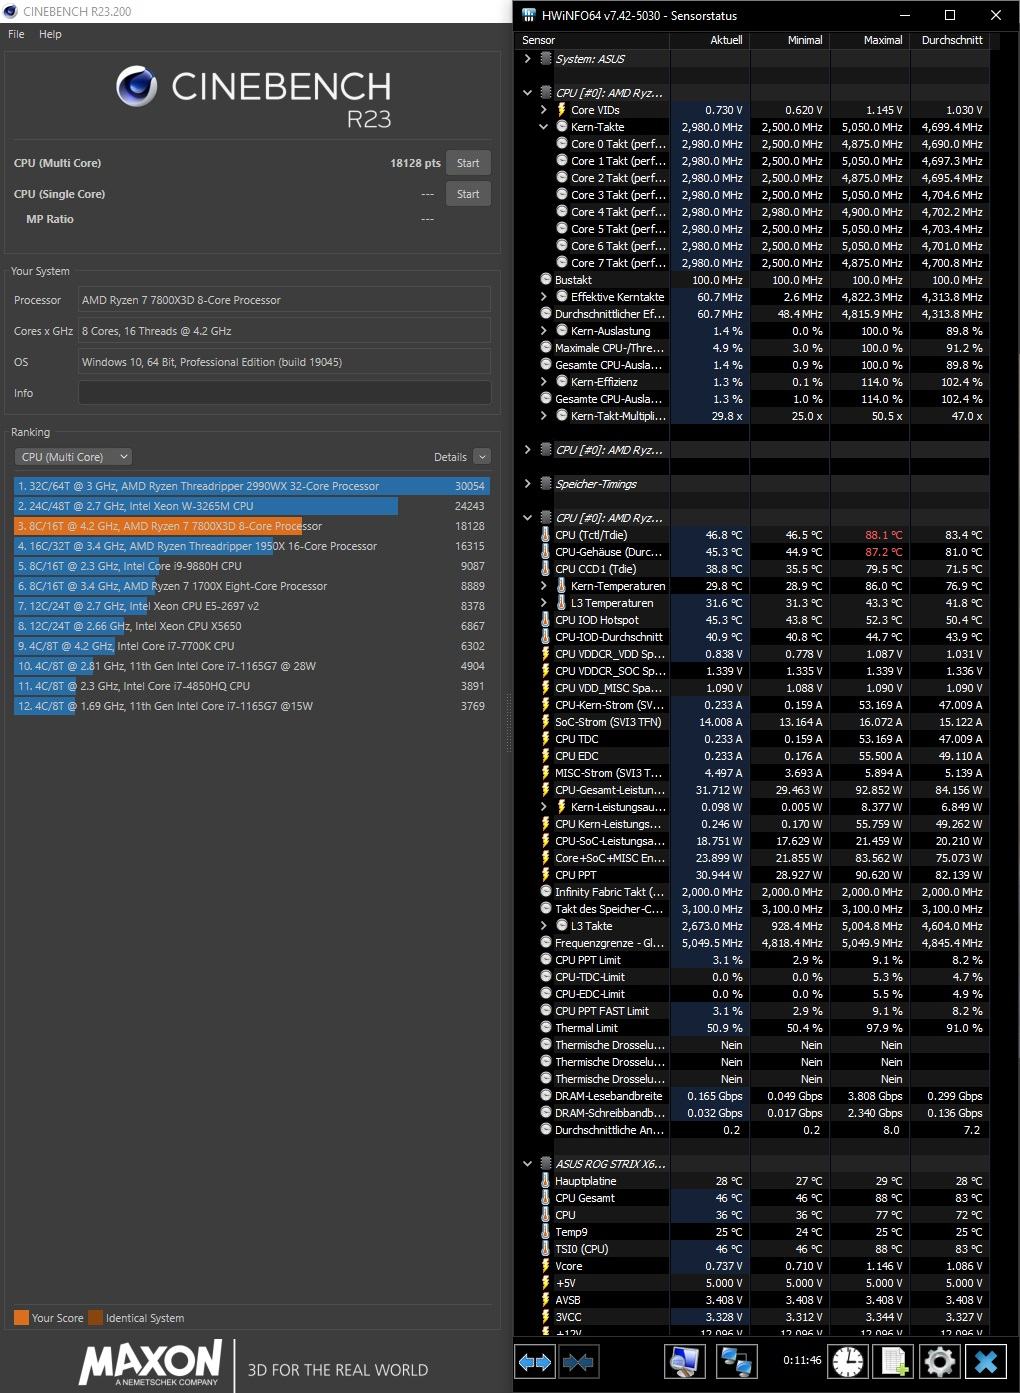Click the clock reset timer icon
The width and height of the screenshot is (1020, 1393).
pyautogui.click(x=848, y=1362)
